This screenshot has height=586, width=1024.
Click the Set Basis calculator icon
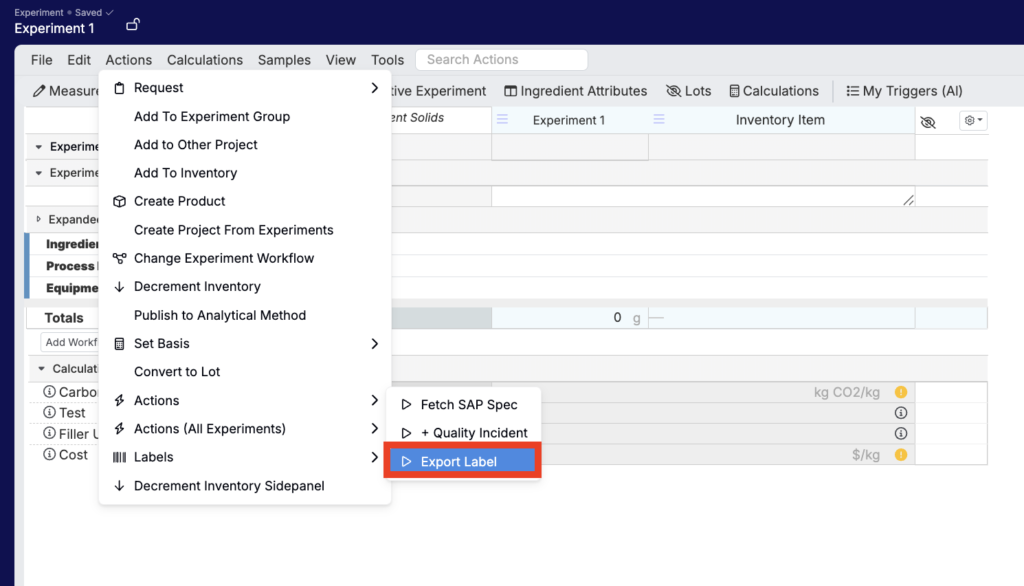click(x=119, y=344)
